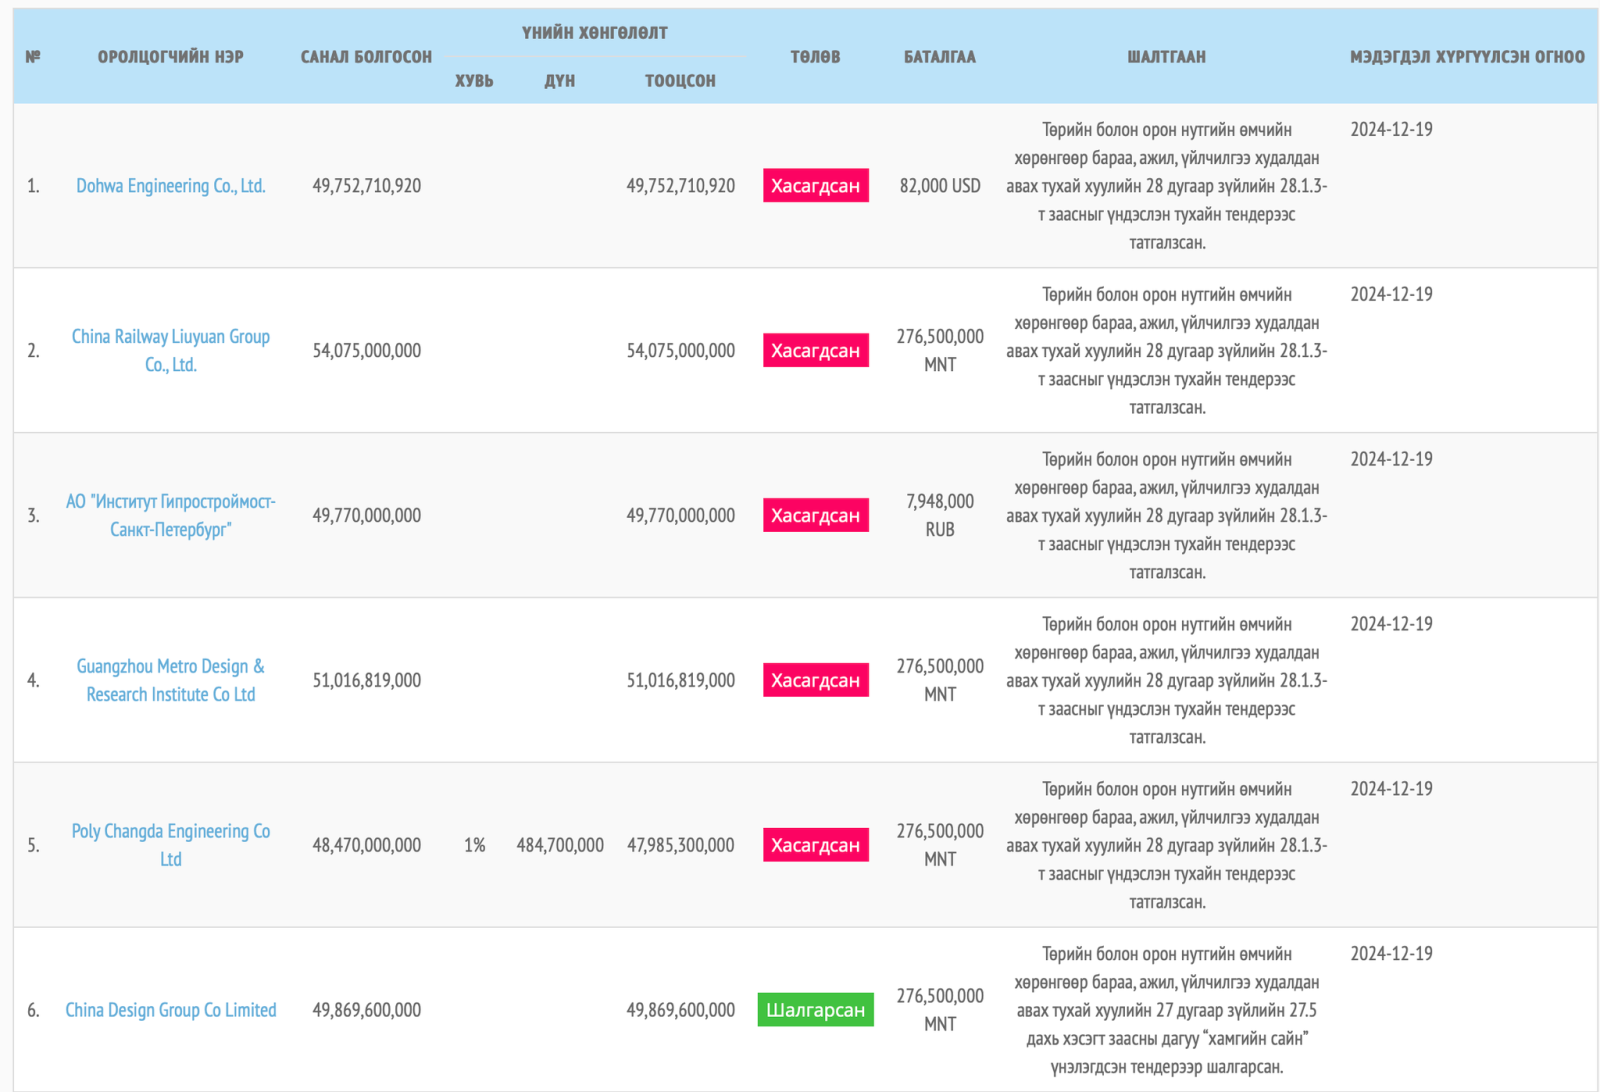
Task: Select the offered amount 51,016,819,000 in Санал болгосон column
Action: pos(367,680)
